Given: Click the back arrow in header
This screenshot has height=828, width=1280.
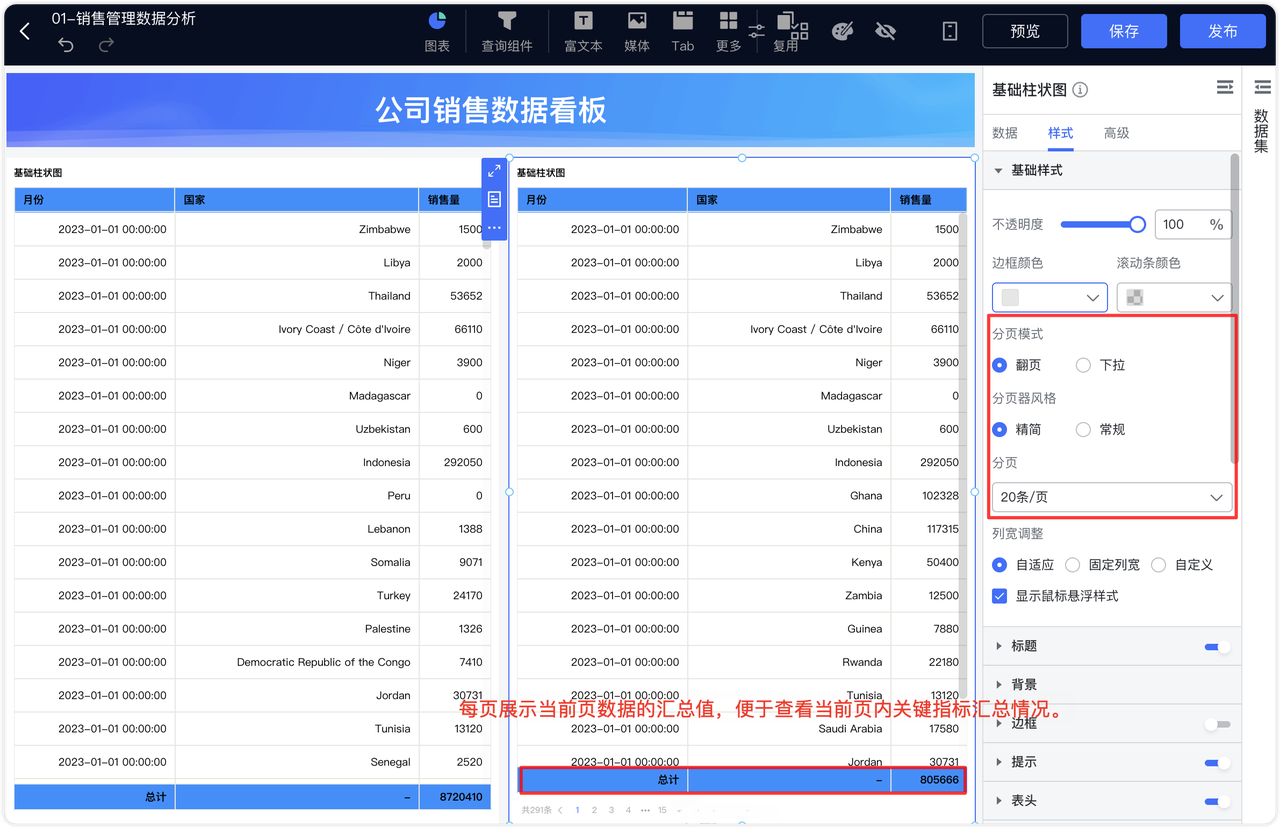Looking at the screenshot, I should point(25,31).
